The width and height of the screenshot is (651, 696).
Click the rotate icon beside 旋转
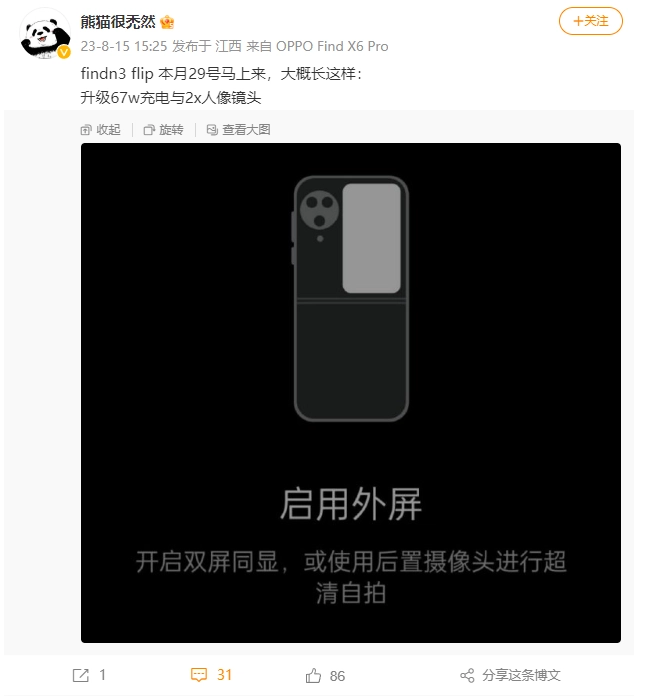click(149, 130)
